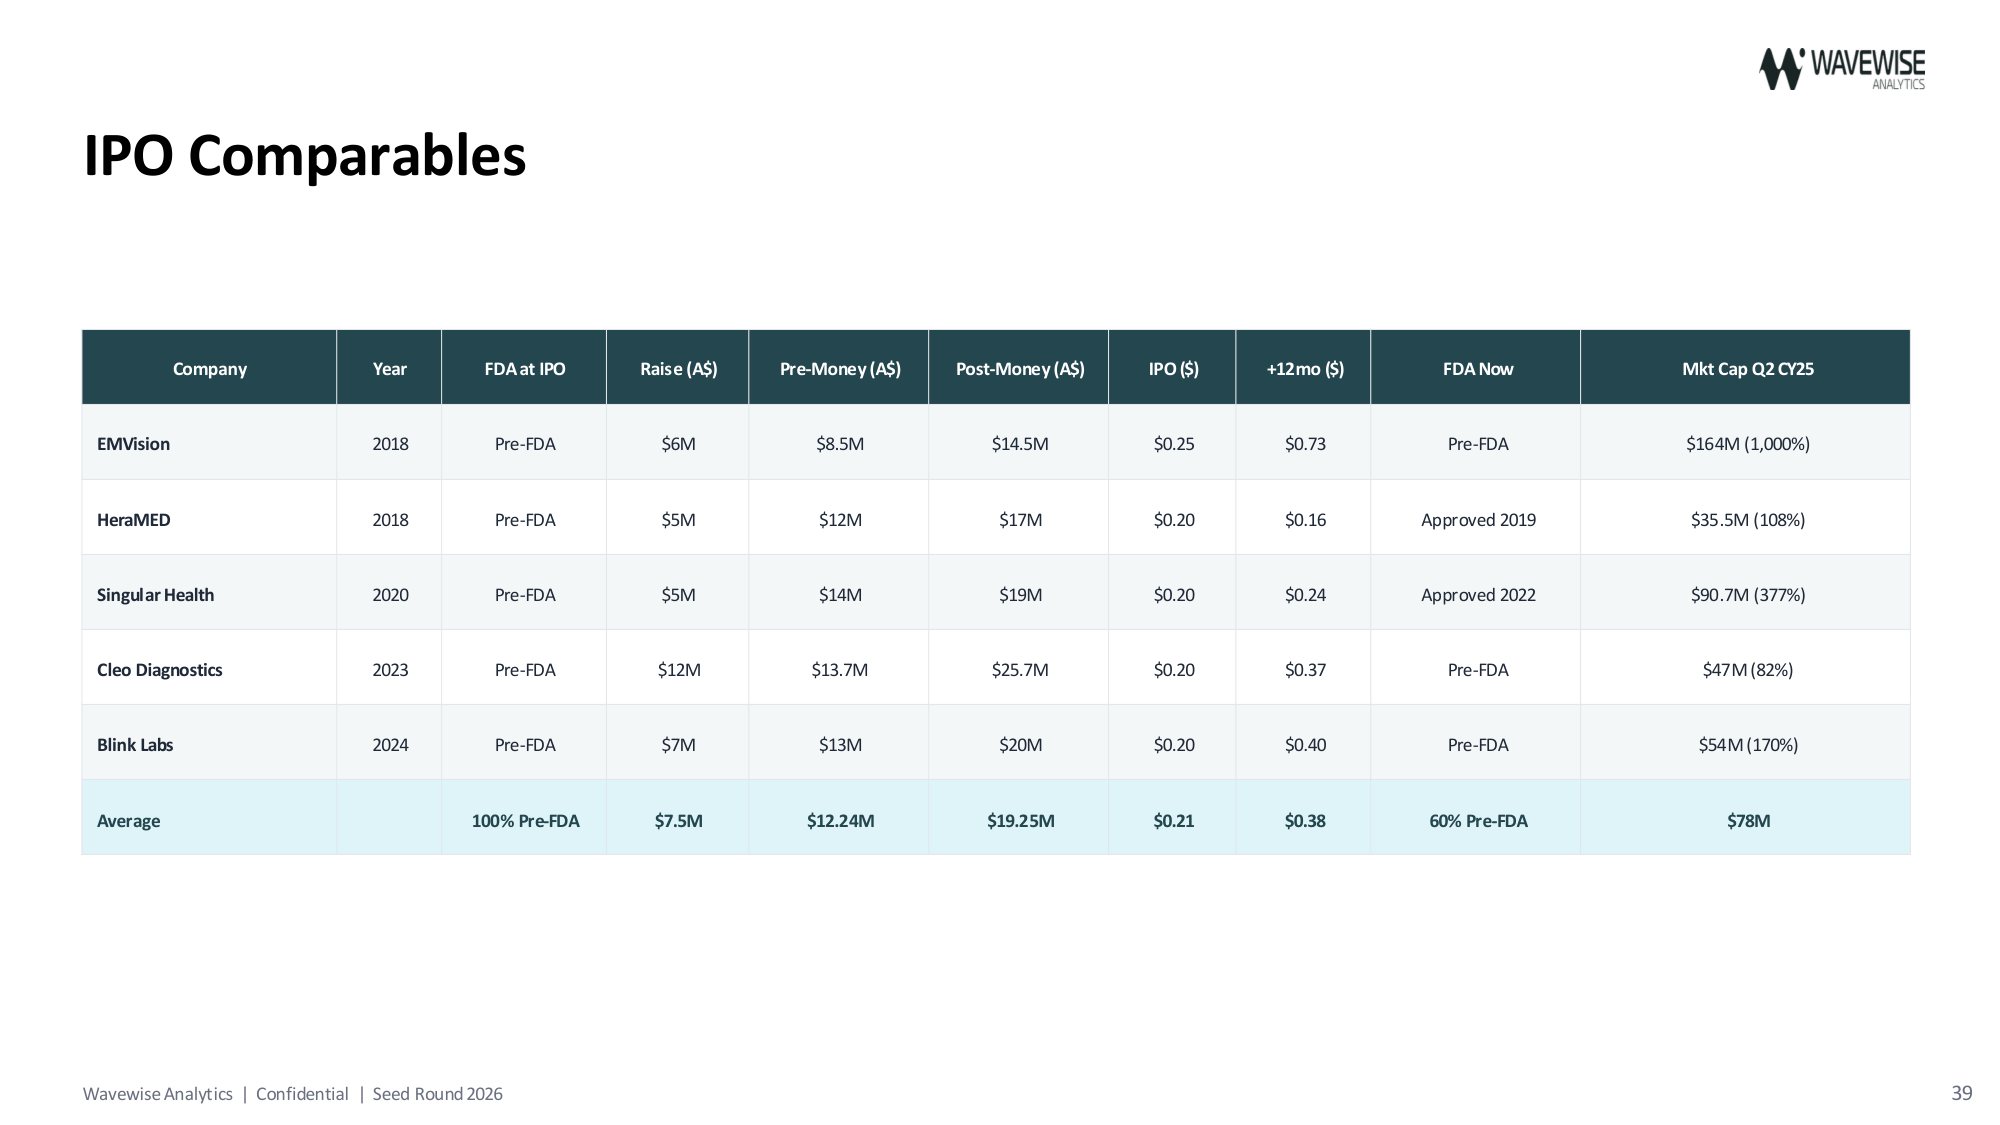Image resolution: width=2000 pixels, height=1125 pixels.
Task: Click the Wavewise Analytics logo
Action: (1841, 69)
